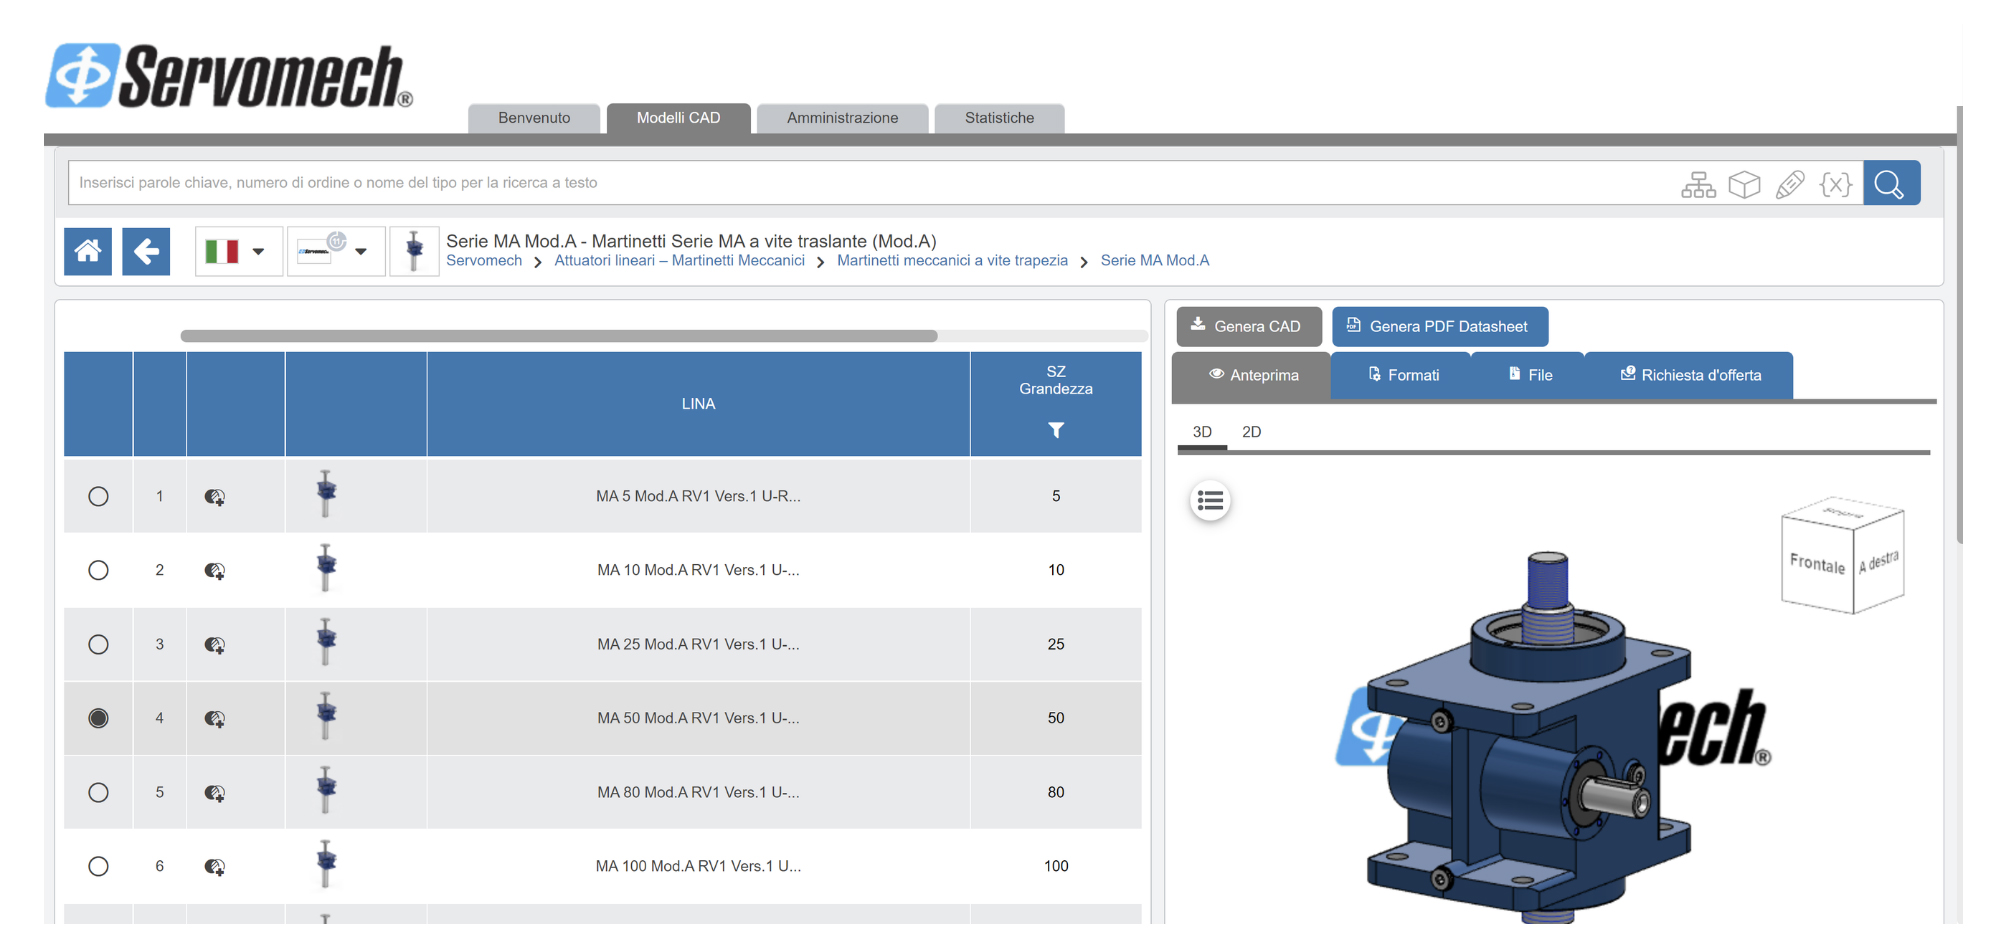This screenshot has width=2008, height=945.
Task: Open the File tab
Action: [x=1529, y=375]
